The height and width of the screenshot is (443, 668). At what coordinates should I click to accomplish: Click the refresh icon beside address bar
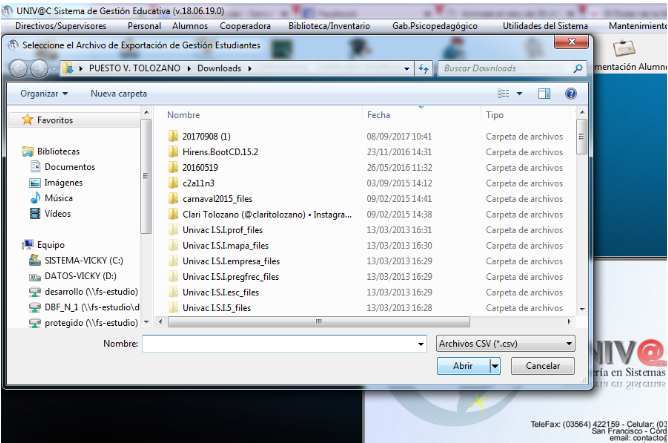tap(423, 68)
